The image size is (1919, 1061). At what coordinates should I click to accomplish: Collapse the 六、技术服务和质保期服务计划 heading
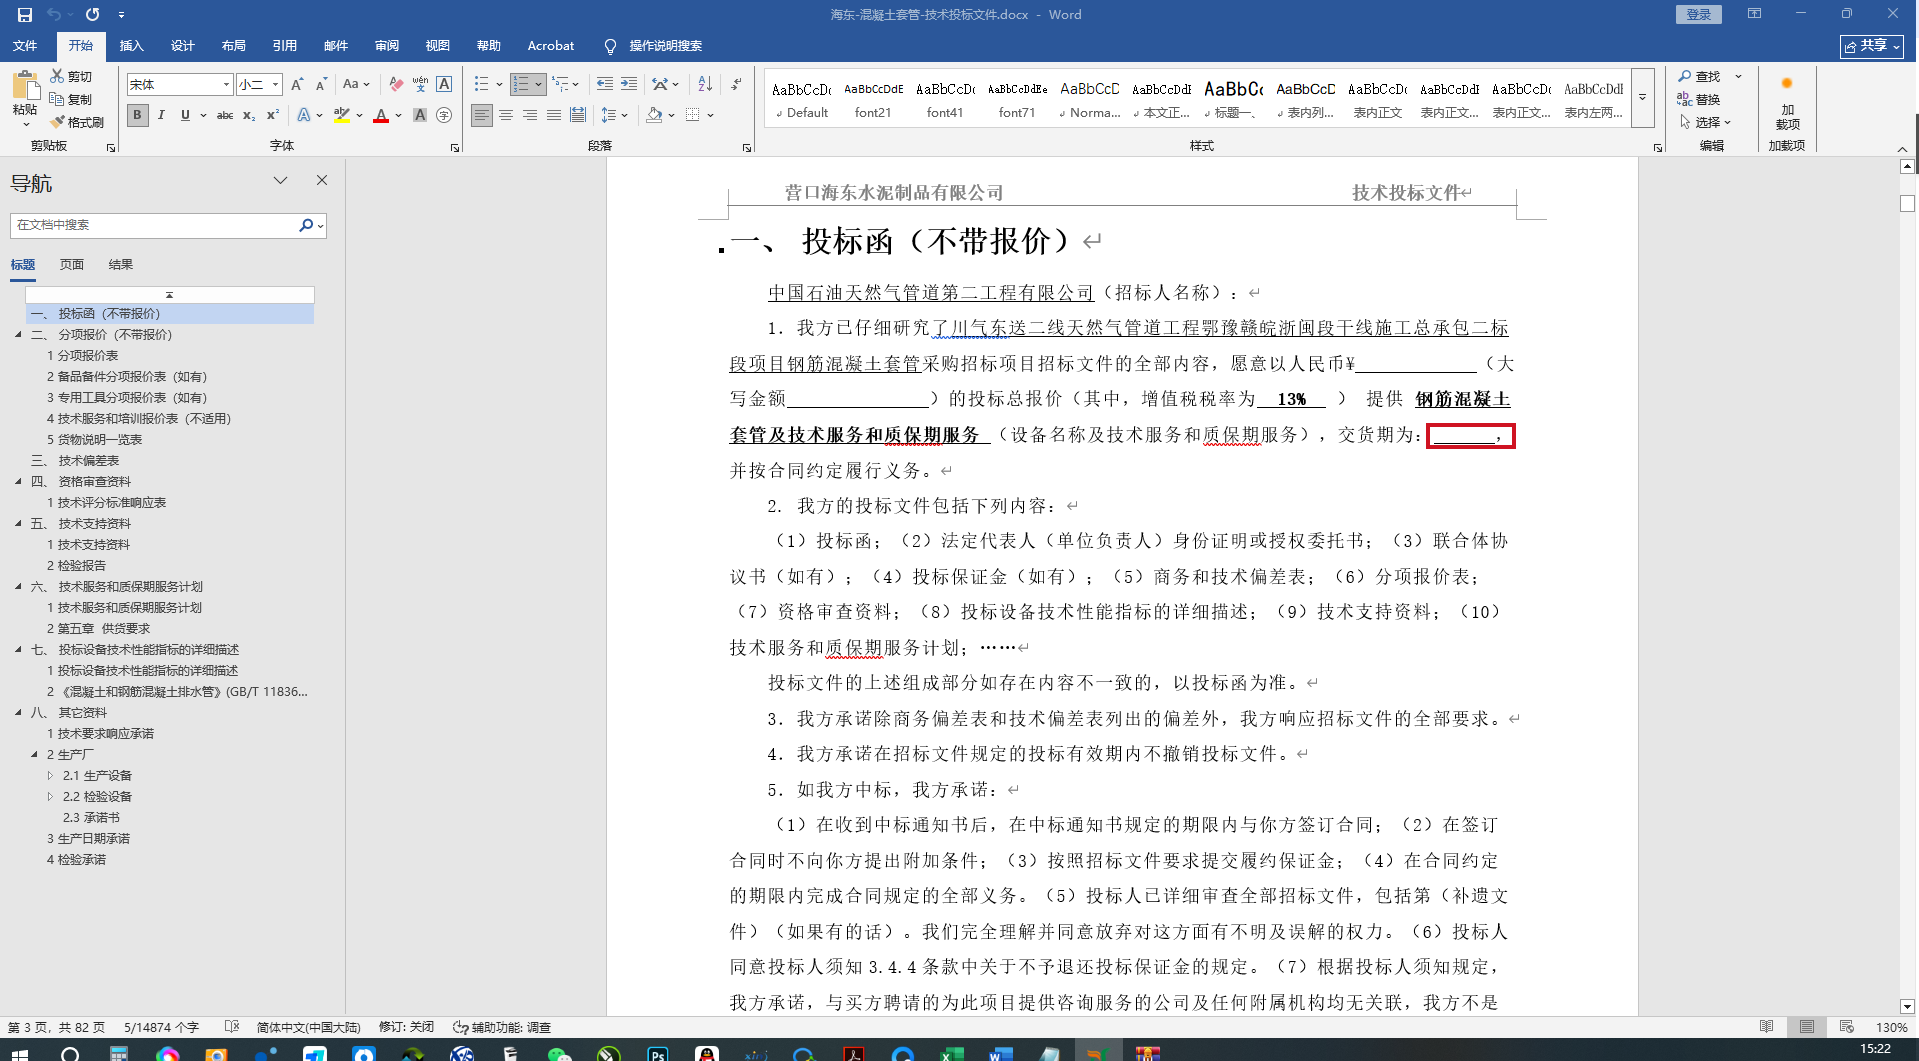click(18, 587)
